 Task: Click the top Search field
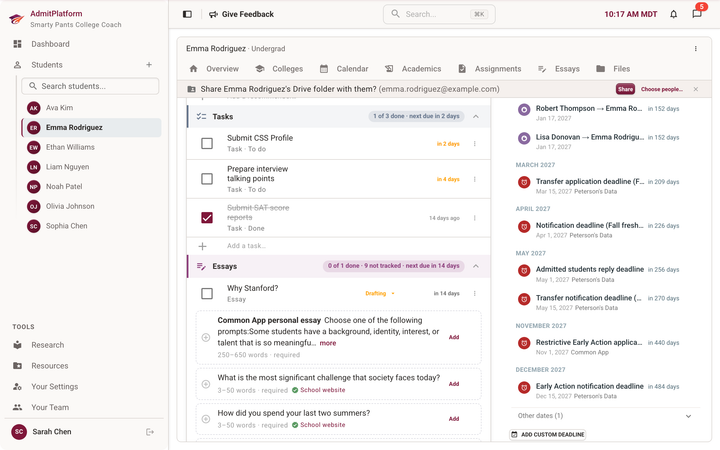[x=439, y=14]
